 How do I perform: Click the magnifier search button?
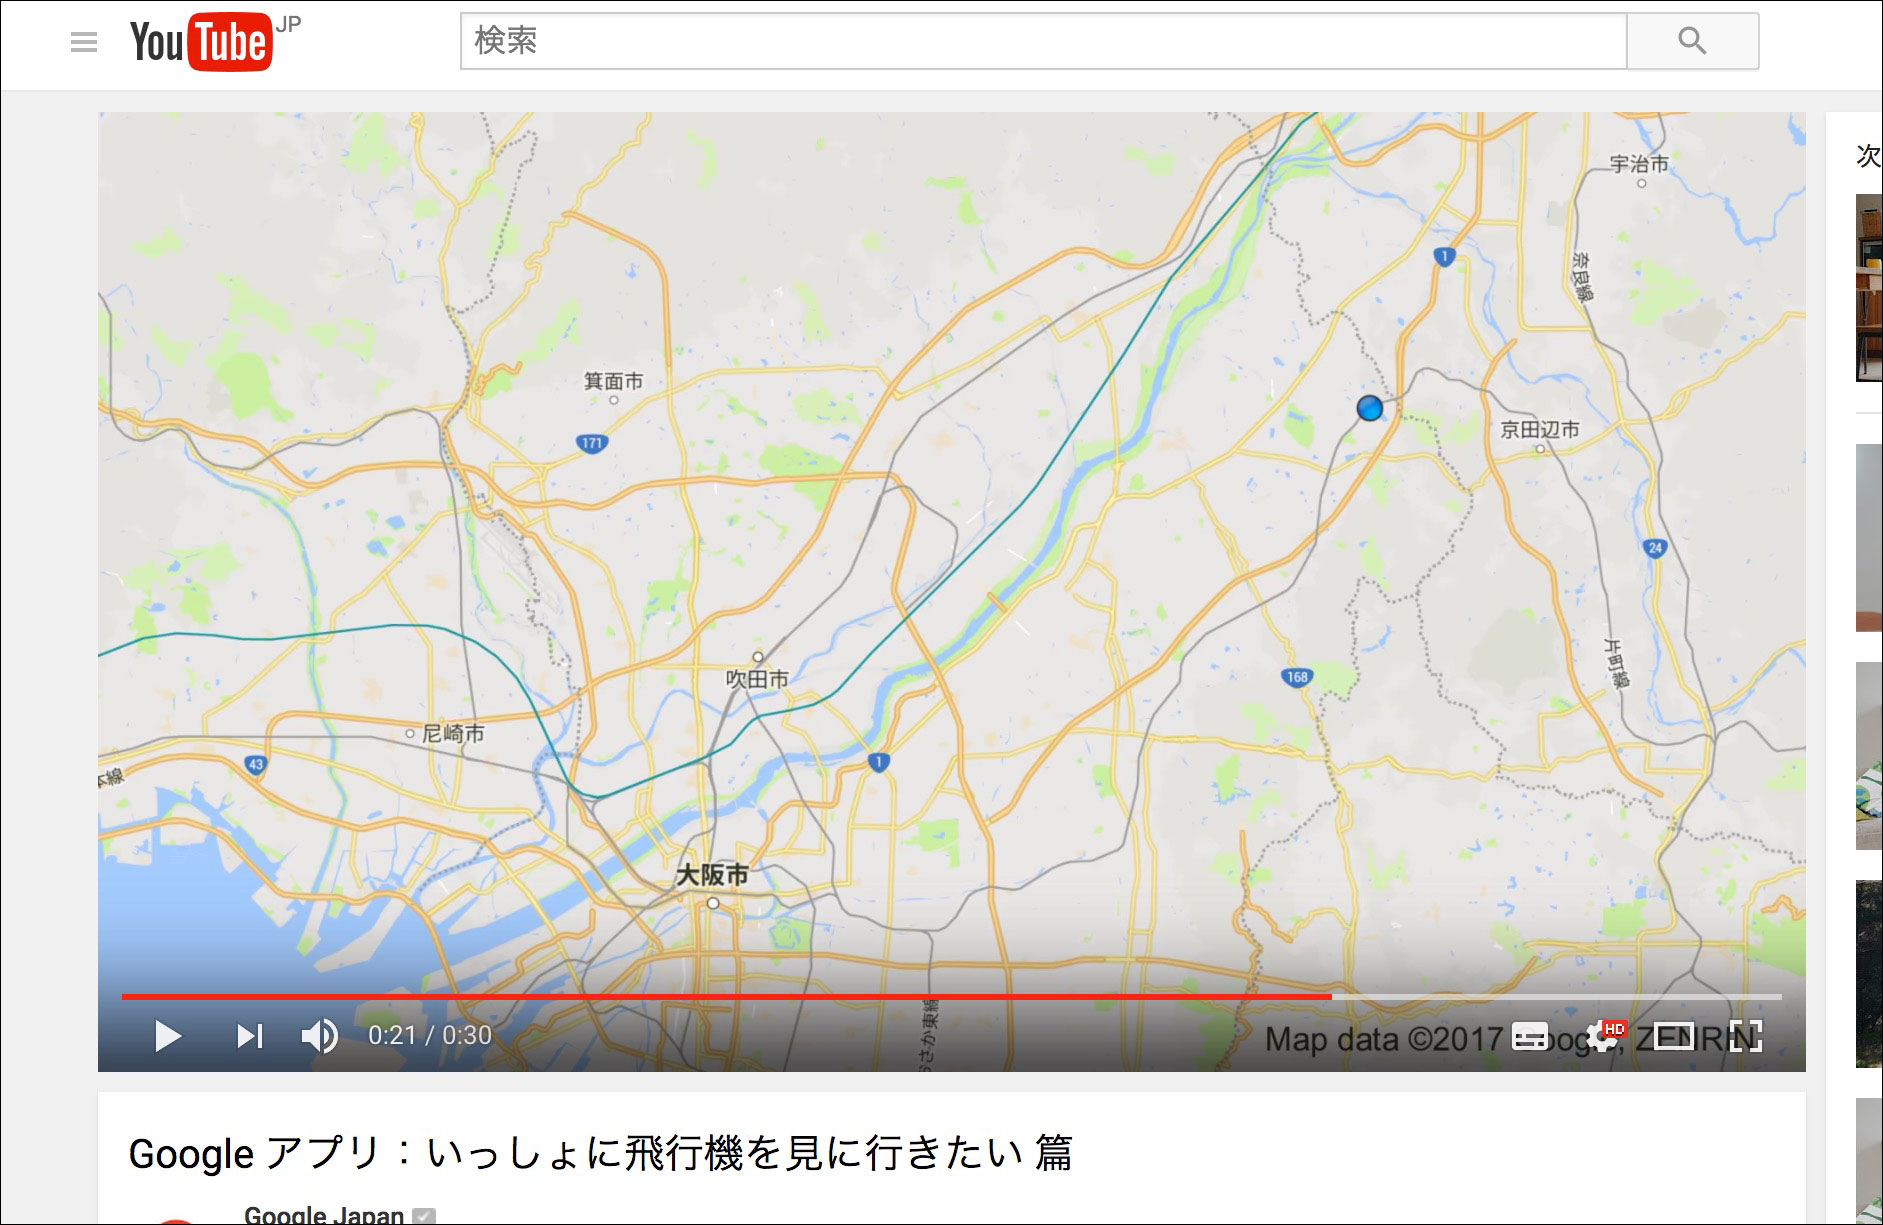(x=1692, y=41)
